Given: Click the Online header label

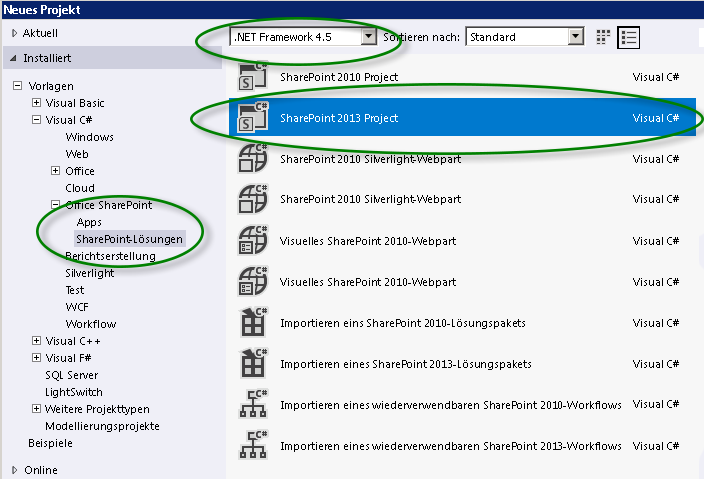Looking at the screenshot, I should [x=41, y=470].
